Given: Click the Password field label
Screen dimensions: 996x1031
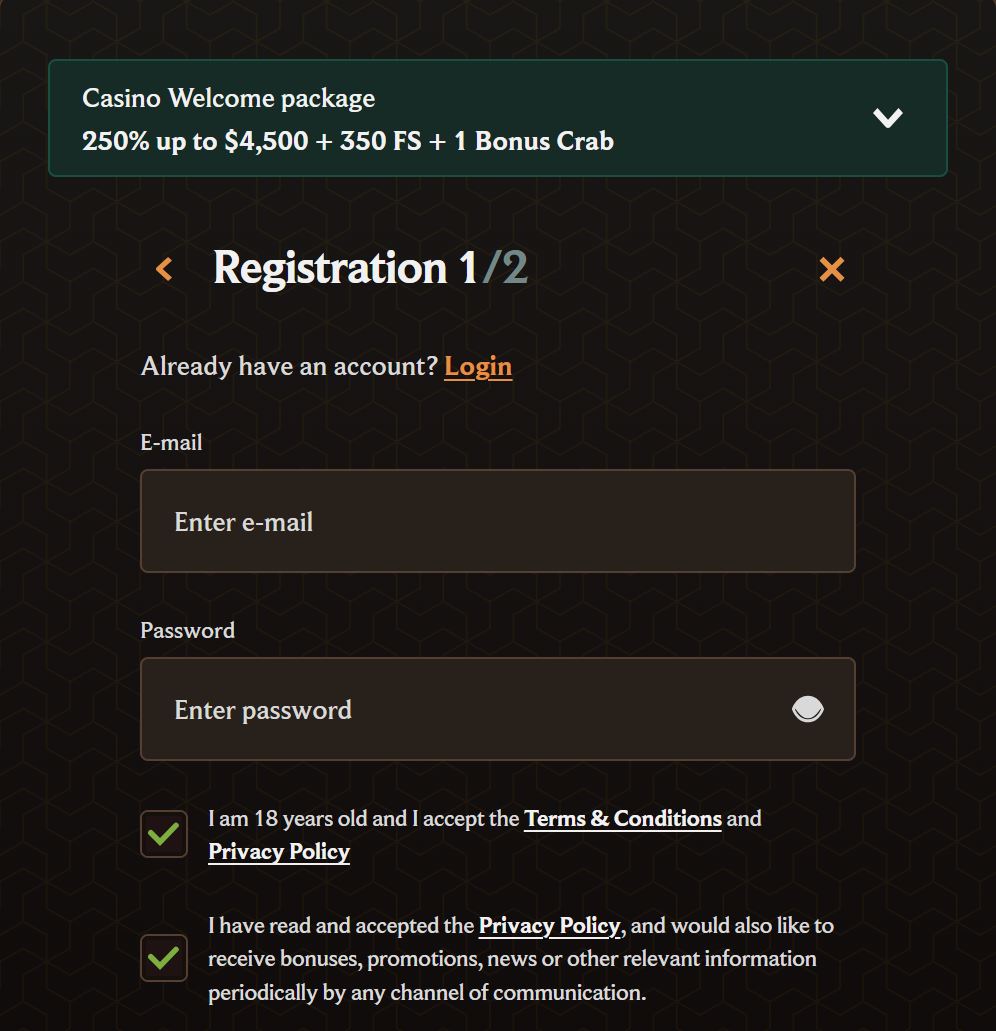Looking at the screenshot, I should pos(188,630).
